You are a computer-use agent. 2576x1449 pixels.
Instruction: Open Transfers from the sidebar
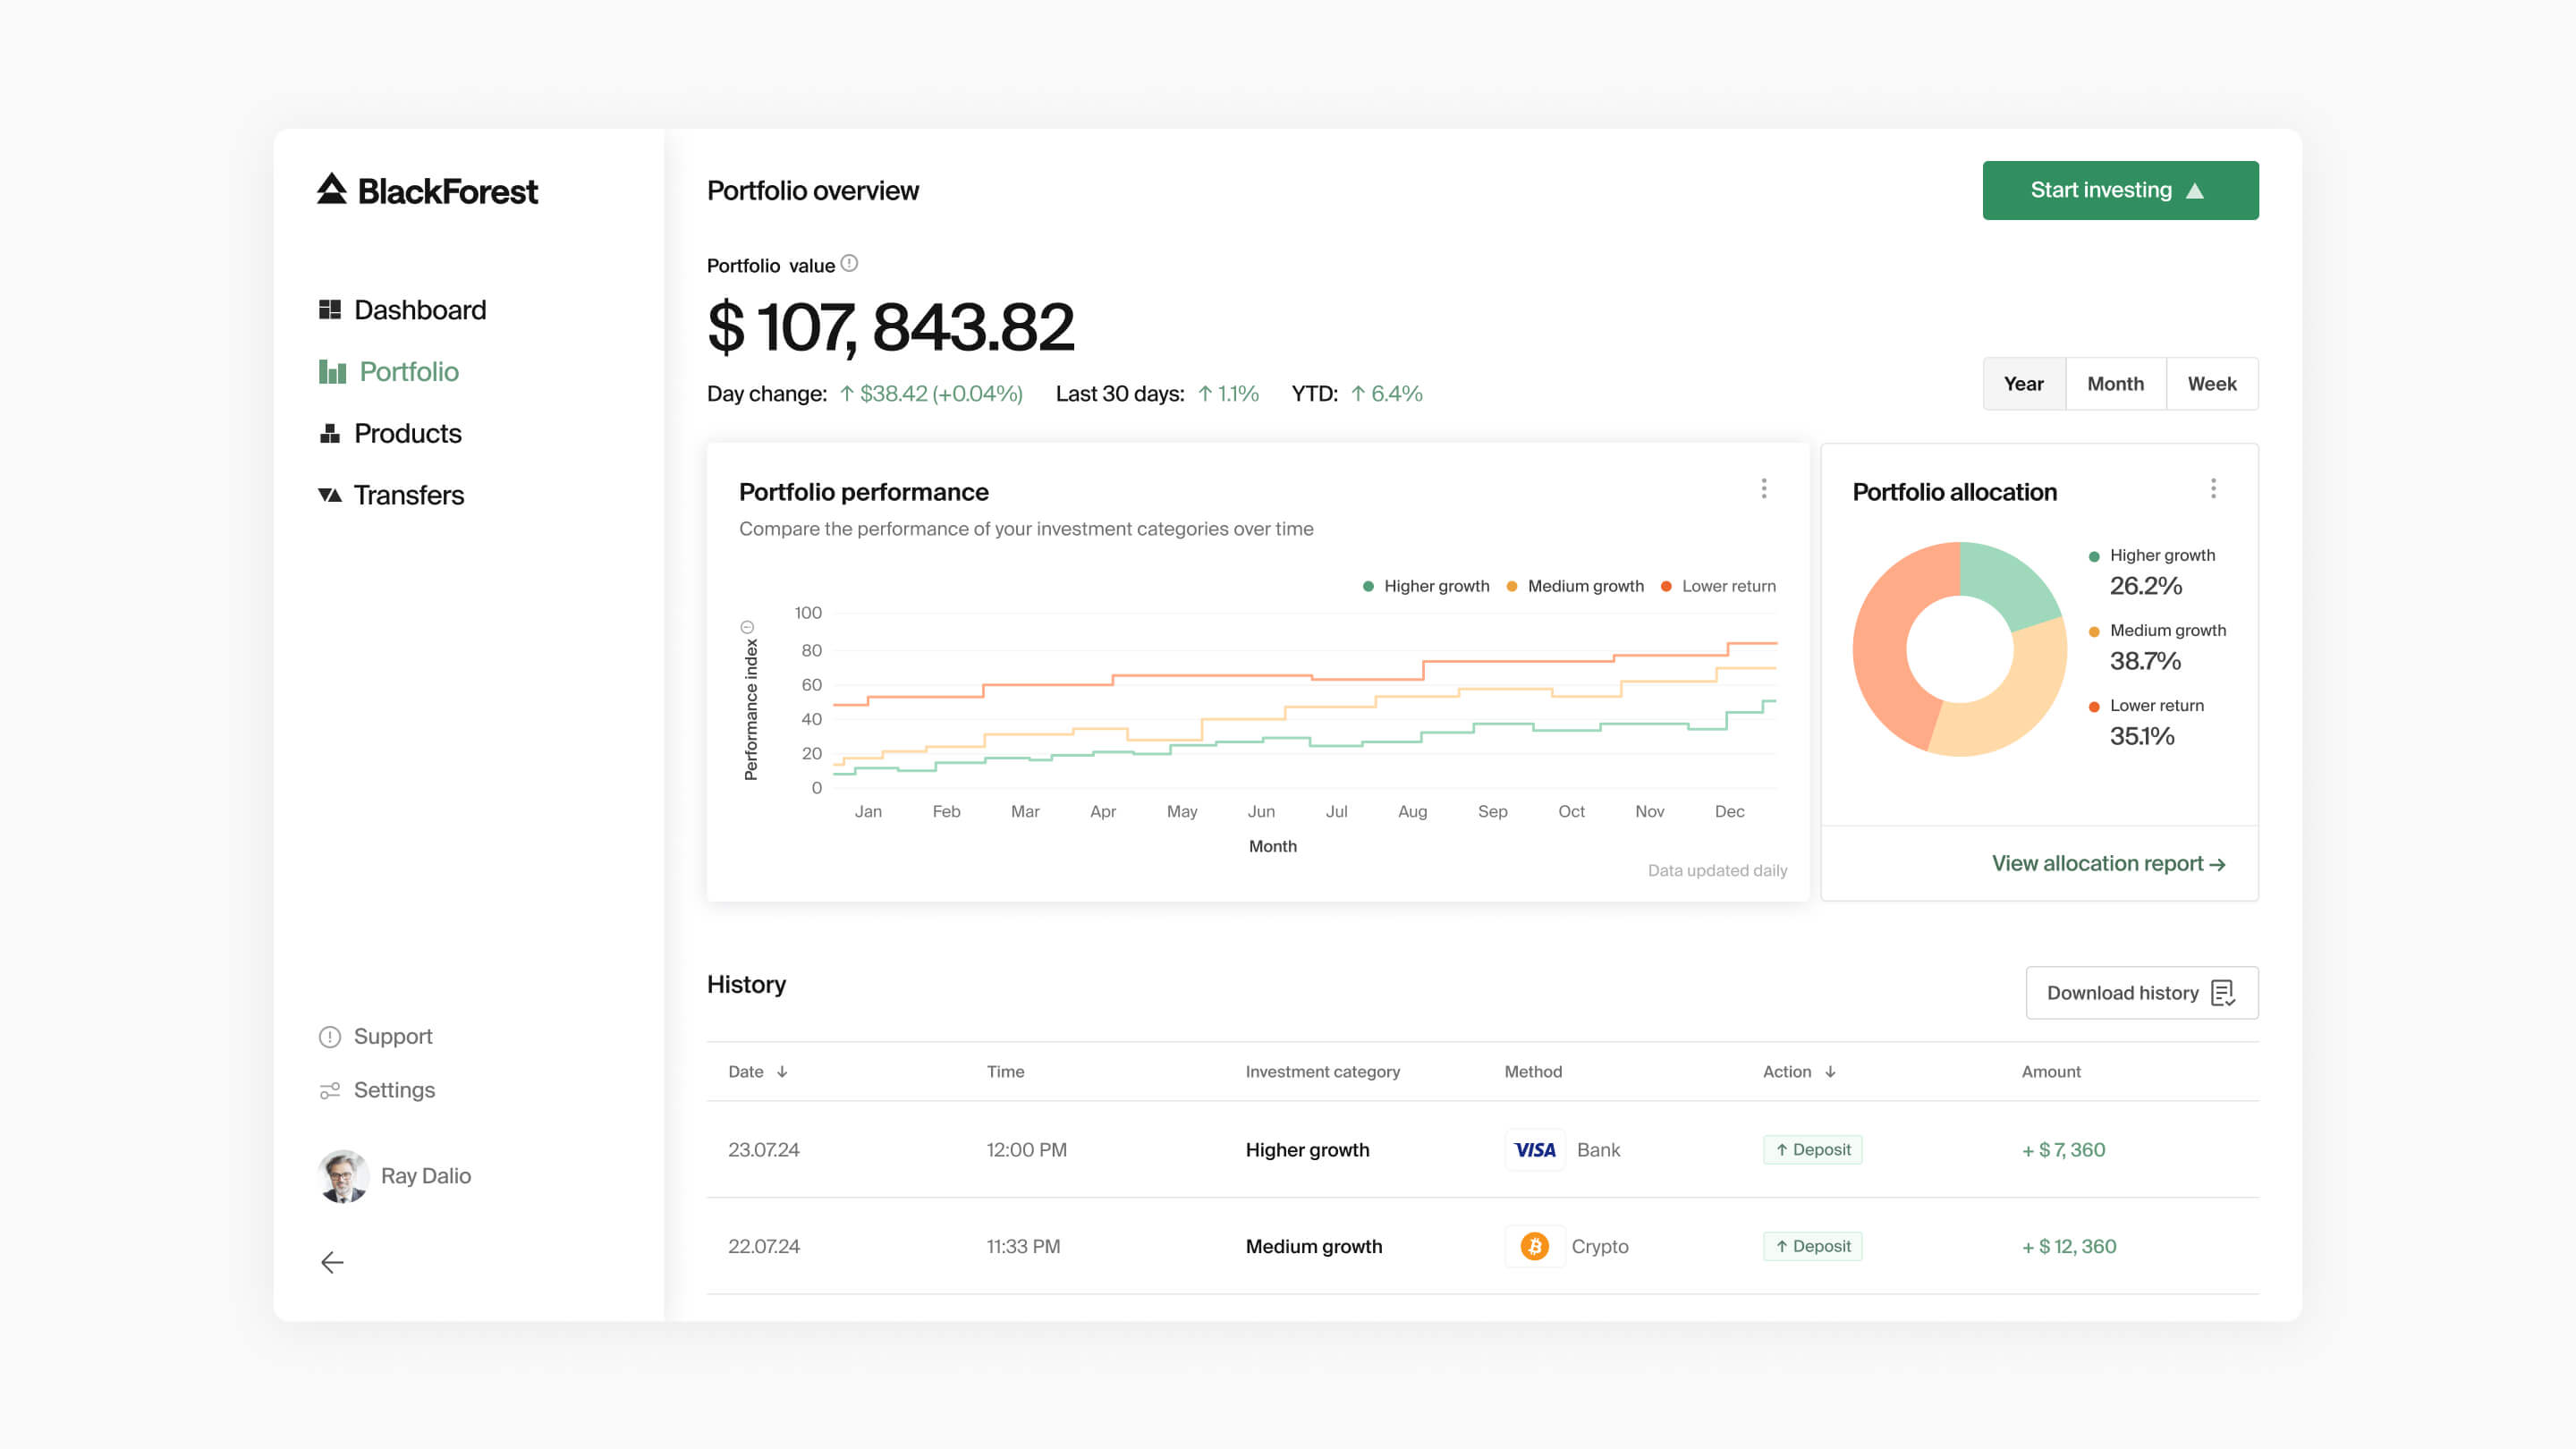point(408,495)
